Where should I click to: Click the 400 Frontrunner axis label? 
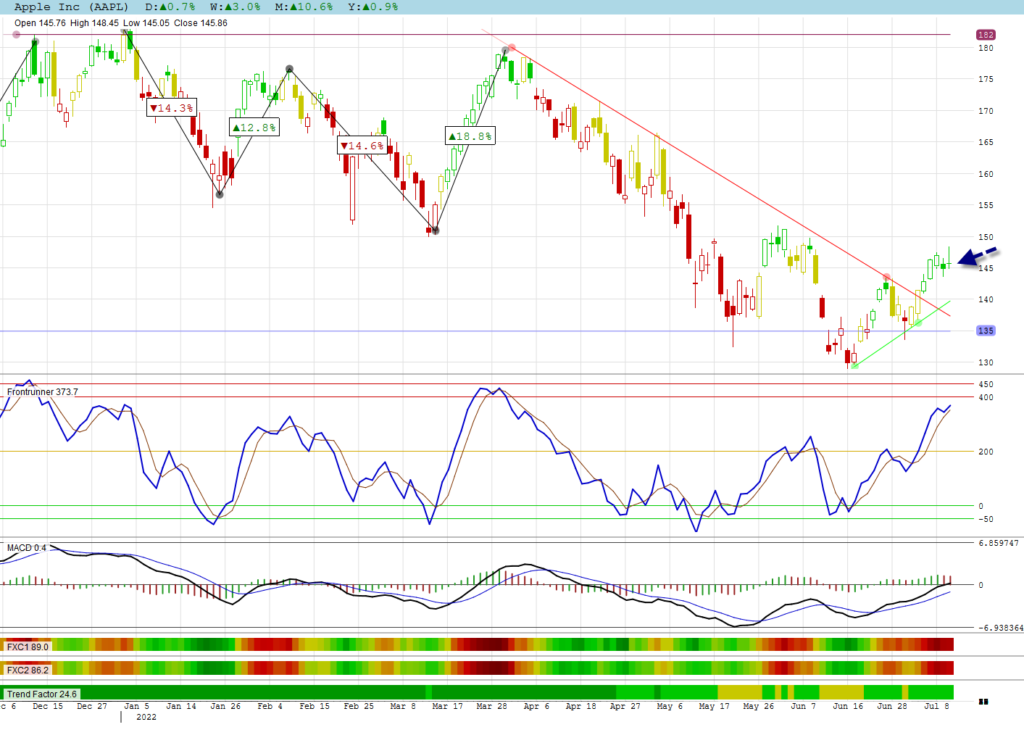click(x=985, y=397)
